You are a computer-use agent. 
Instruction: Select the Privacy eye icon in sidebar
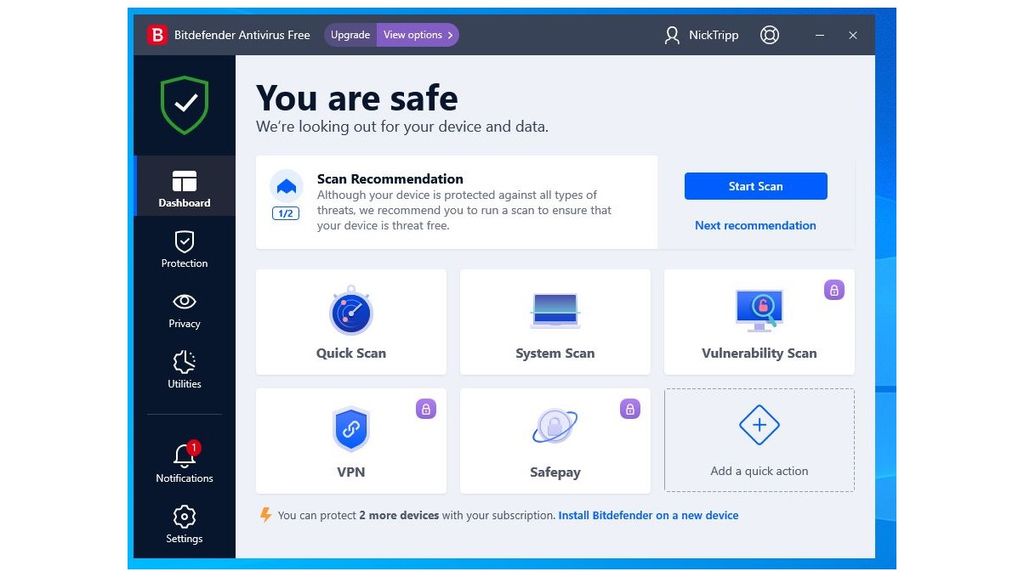coord(184,302)
